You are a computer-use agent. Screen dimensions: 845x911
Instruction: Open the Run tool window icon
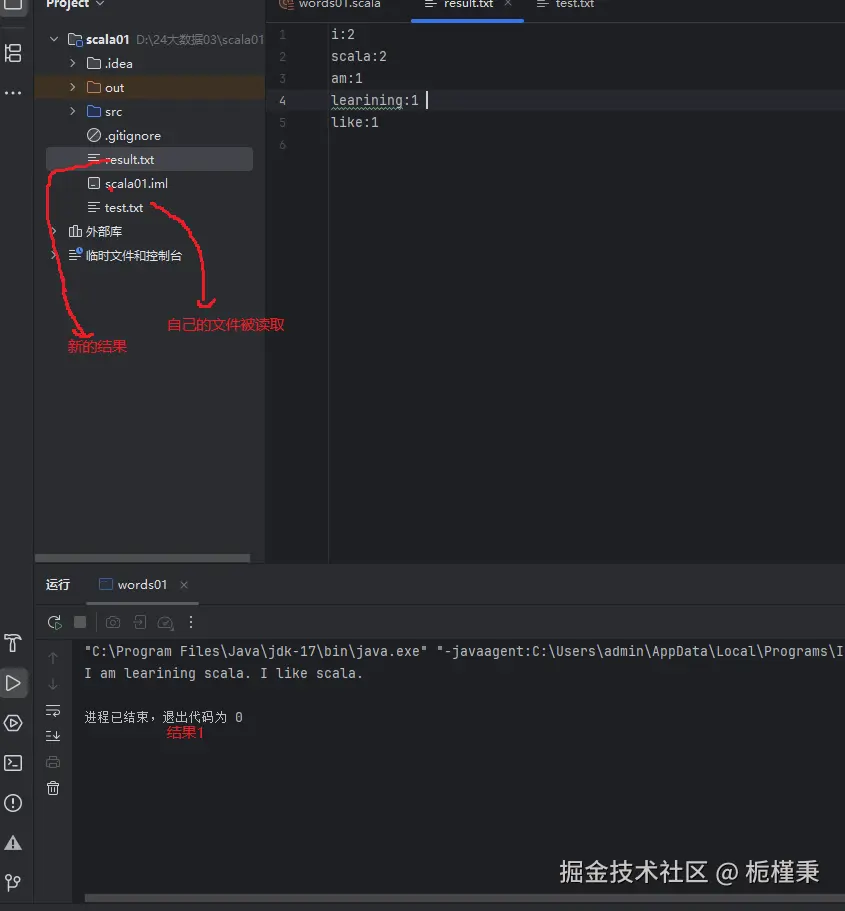(x=13, y=683)
